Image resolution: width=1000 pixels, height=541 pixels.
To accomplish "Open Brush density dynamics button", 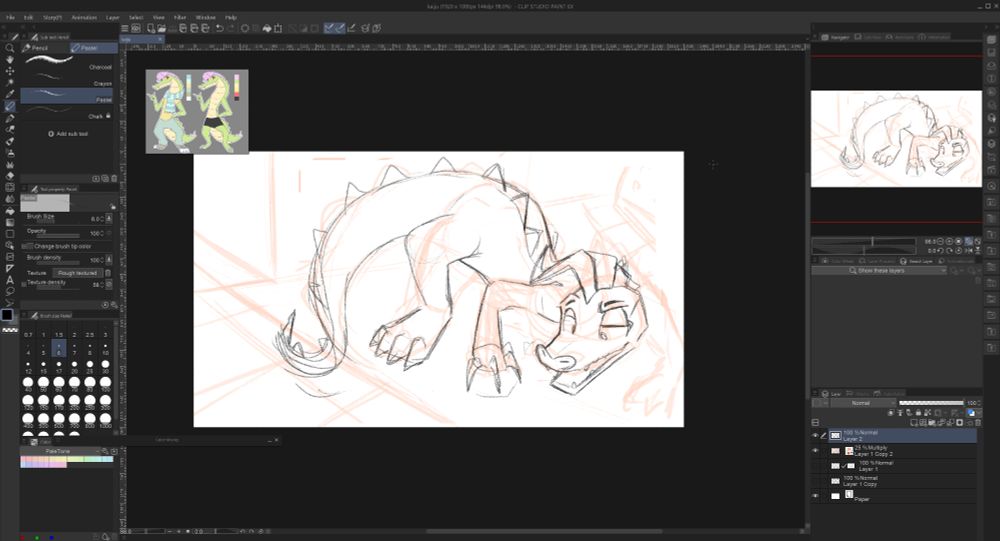I will point(109,260).
